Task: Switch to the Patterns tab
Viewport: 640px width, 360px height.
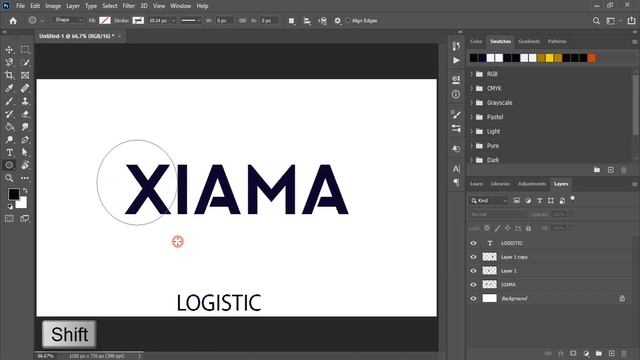Action: click(557, 41)
